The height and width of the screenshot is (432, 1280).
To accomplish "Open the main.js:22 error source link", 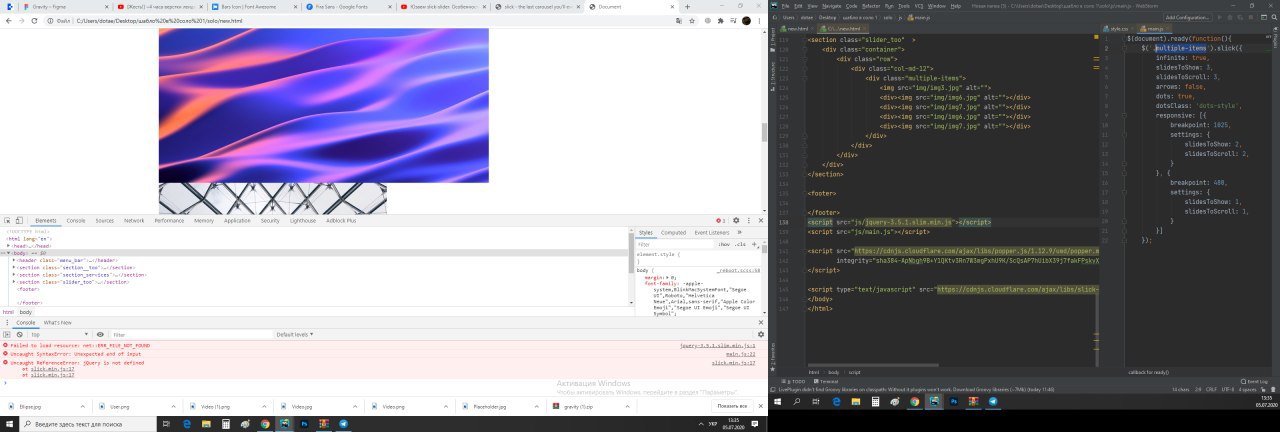I will [741, 354].
